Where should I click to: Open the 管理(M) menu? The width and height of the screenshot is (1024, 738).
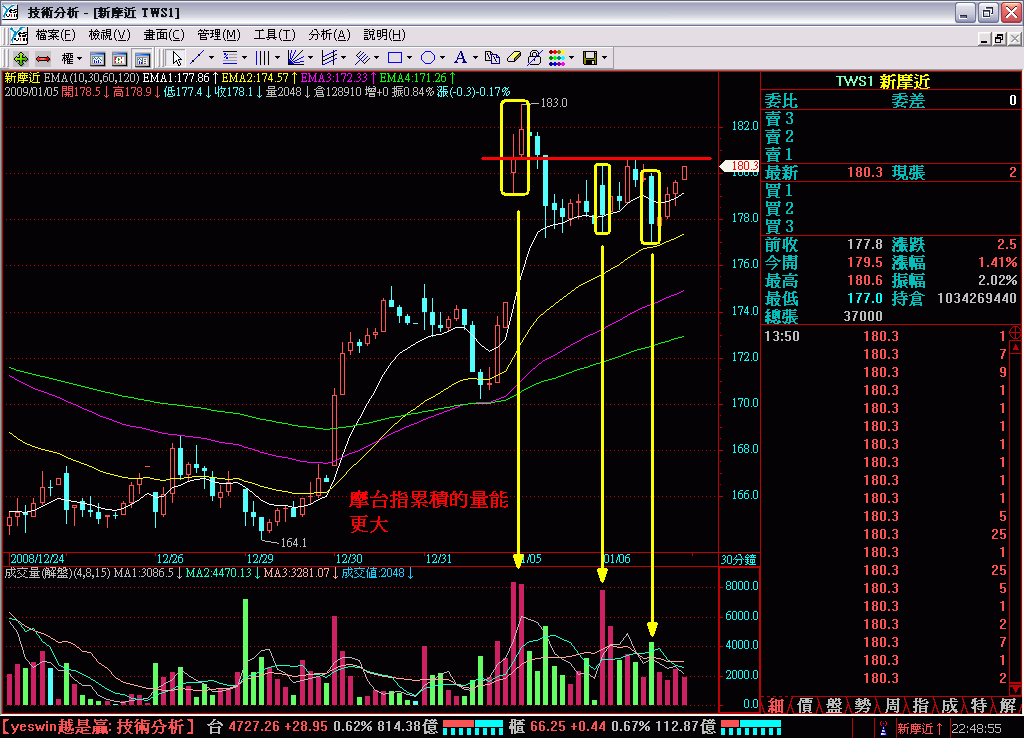point(219,35)
